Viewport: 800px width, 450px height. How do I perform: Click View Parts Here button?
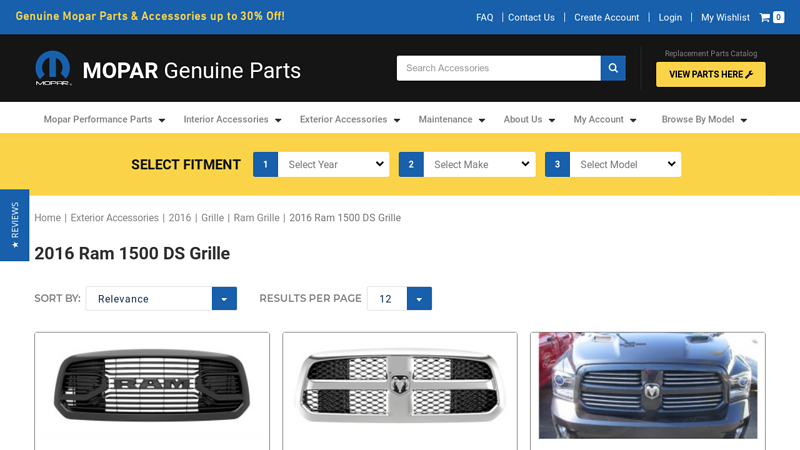[711, 74]
